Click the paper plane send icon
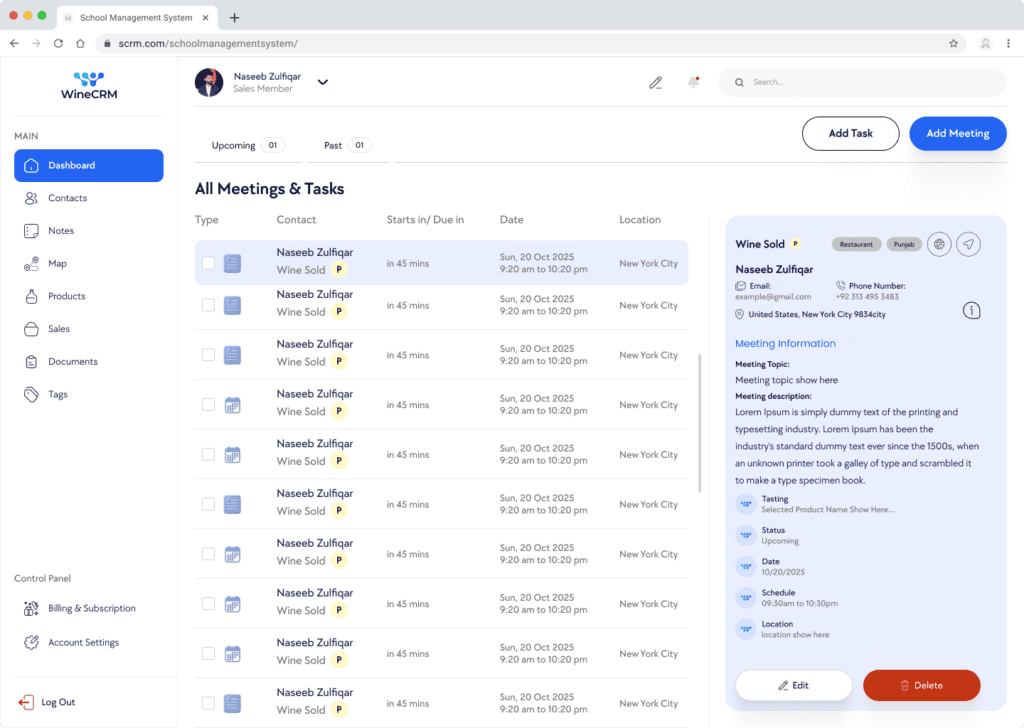Screen dimensions: 1024x728 click(968, 244)
